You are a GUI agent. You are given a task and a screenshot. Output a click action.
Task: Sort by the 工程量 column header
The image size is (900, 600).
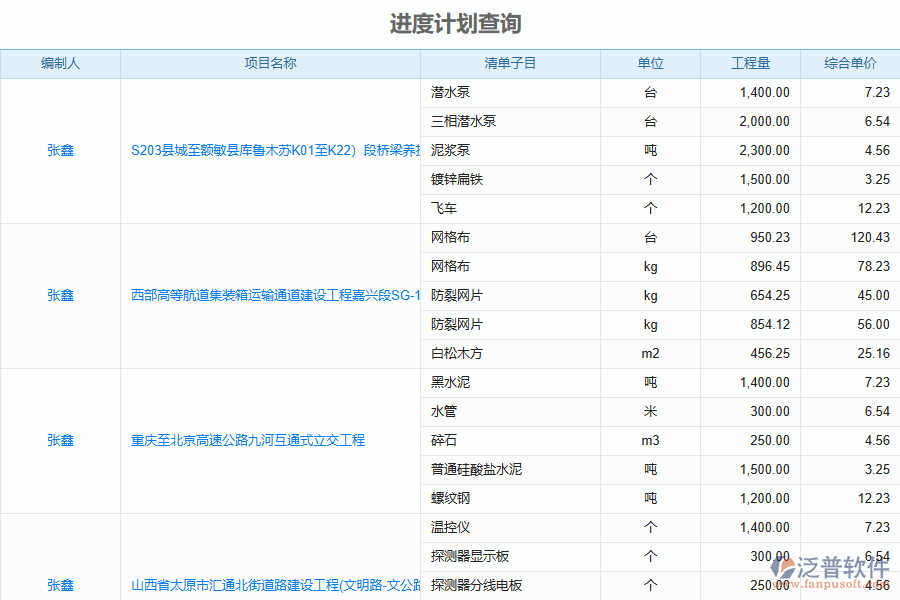749,63
